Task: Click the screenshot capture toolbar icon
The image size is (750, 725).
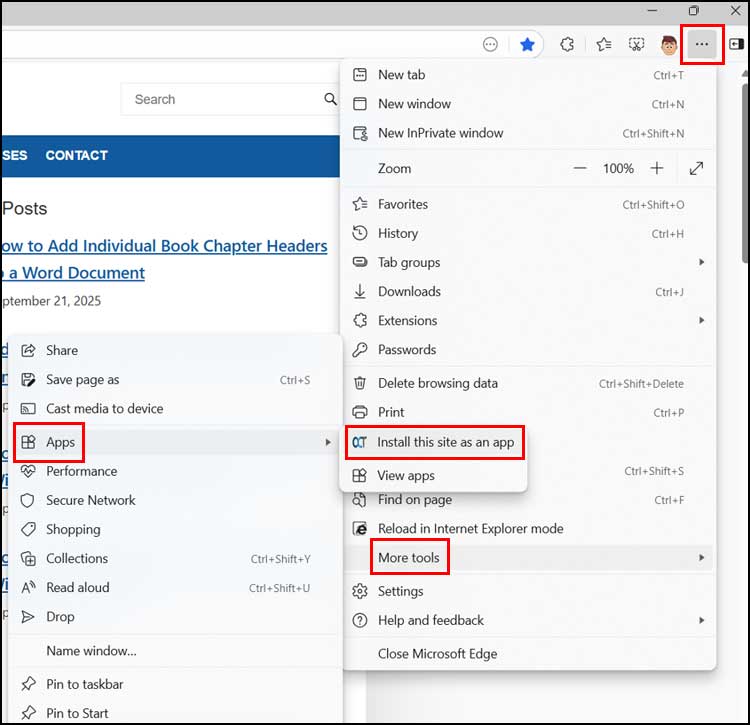Action: click(x=636, y=44)
